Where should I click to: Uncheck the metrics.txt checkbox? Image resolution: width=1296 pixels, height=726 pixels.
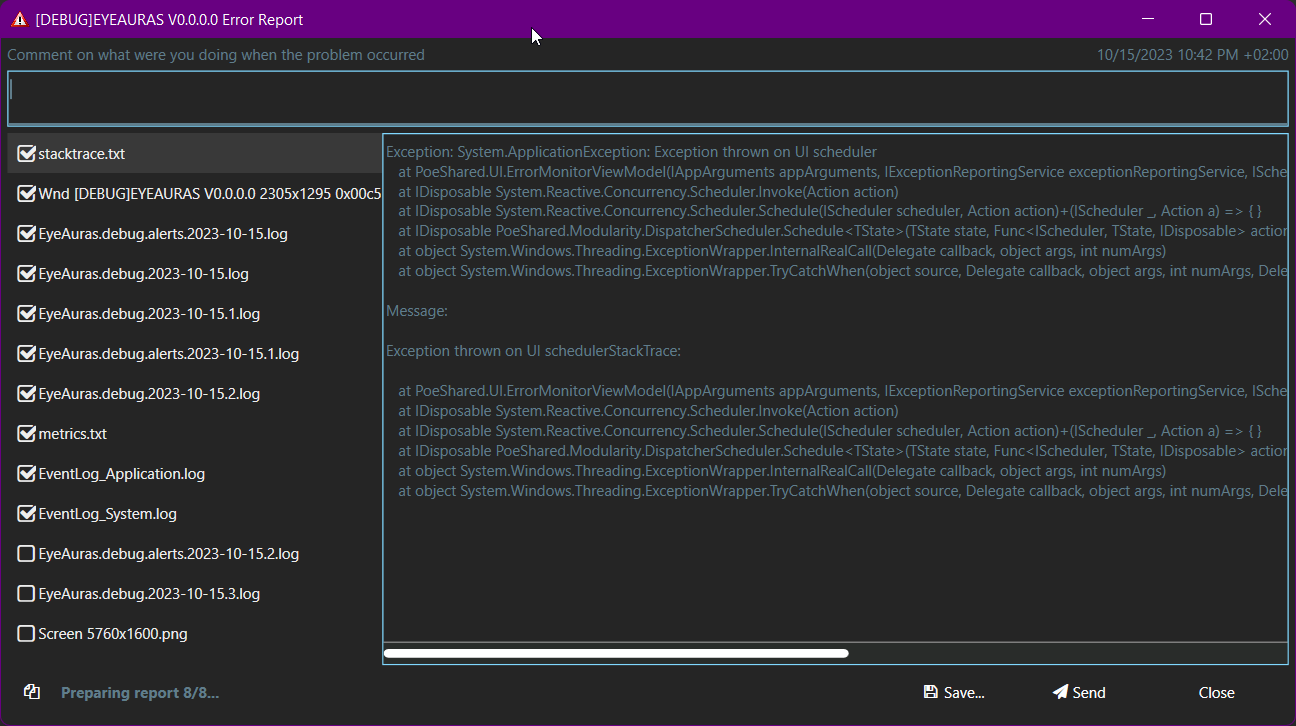point(27,433)
